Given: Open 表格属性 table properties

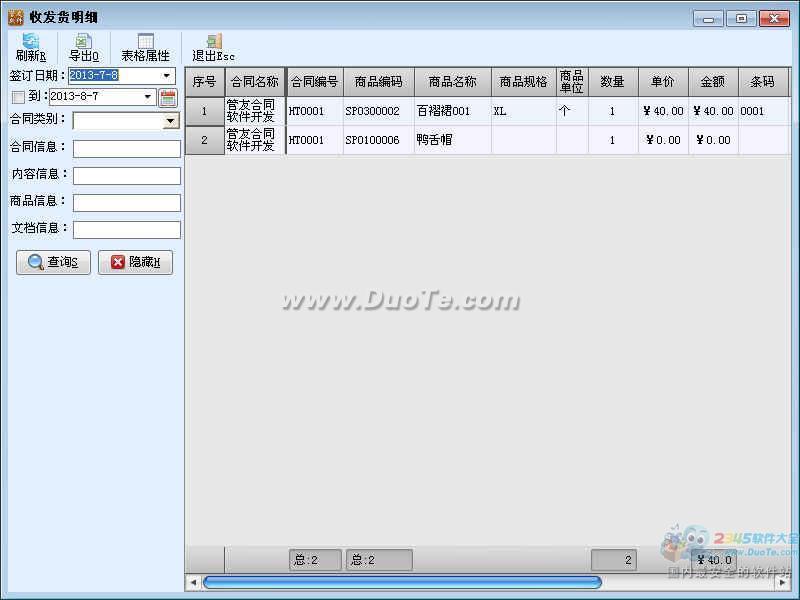Looking at the screenshot, I should [x=145, y=47].
